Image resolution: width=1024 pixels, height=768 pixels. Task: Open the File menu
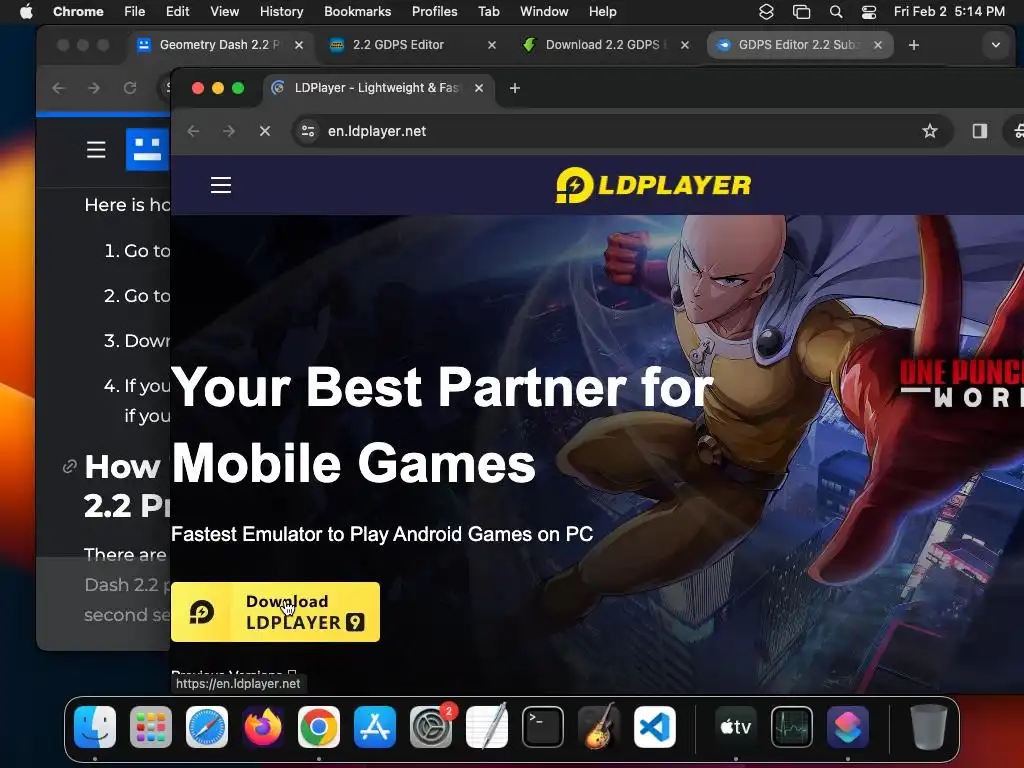point(135,12)
